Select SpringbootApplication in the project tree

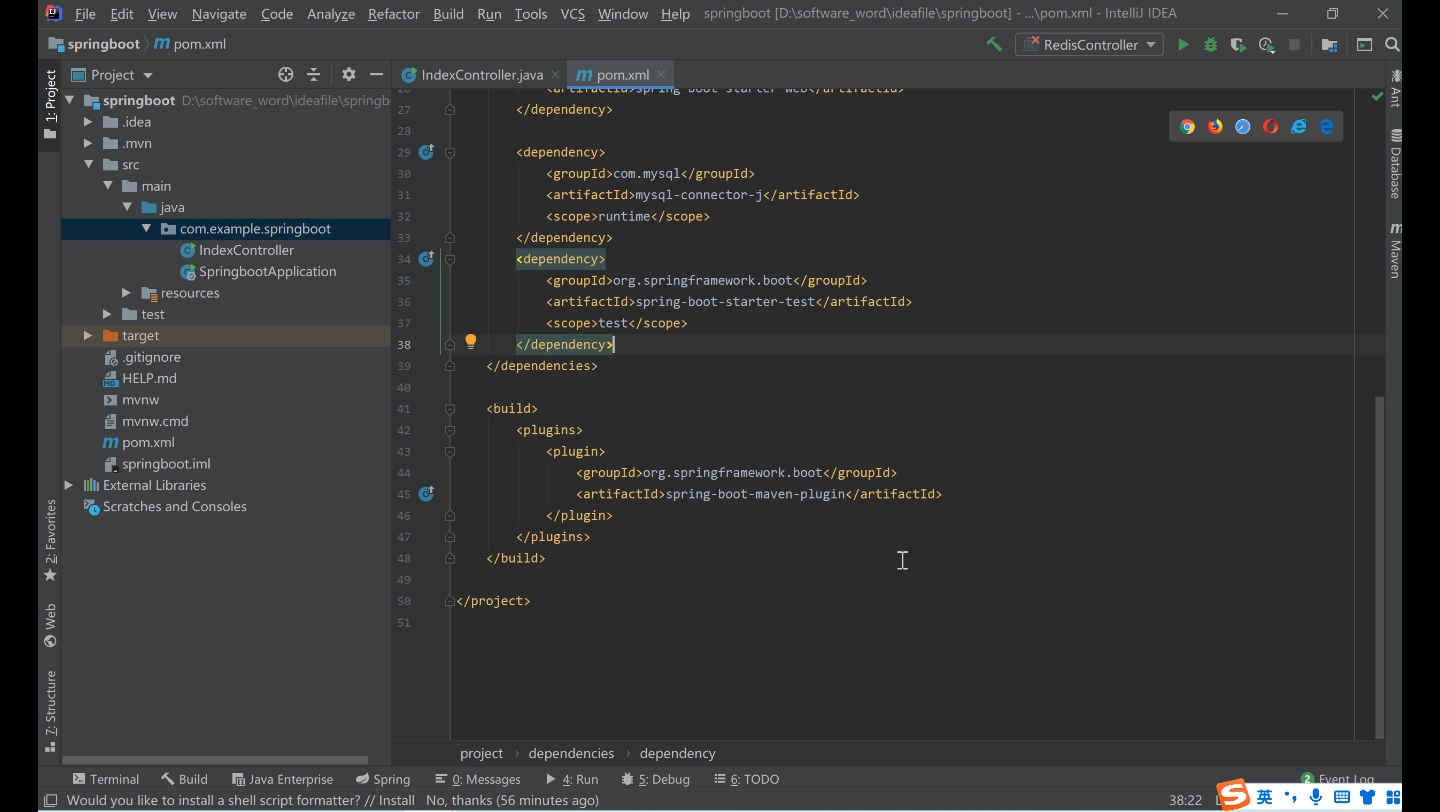266,272
